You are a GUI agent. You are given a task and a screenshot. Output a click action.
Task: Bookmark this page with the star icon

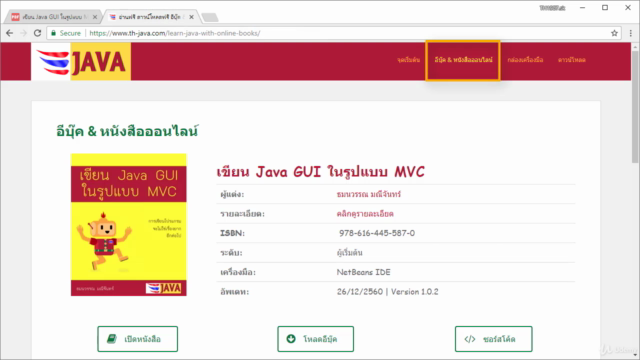point(614,33)
